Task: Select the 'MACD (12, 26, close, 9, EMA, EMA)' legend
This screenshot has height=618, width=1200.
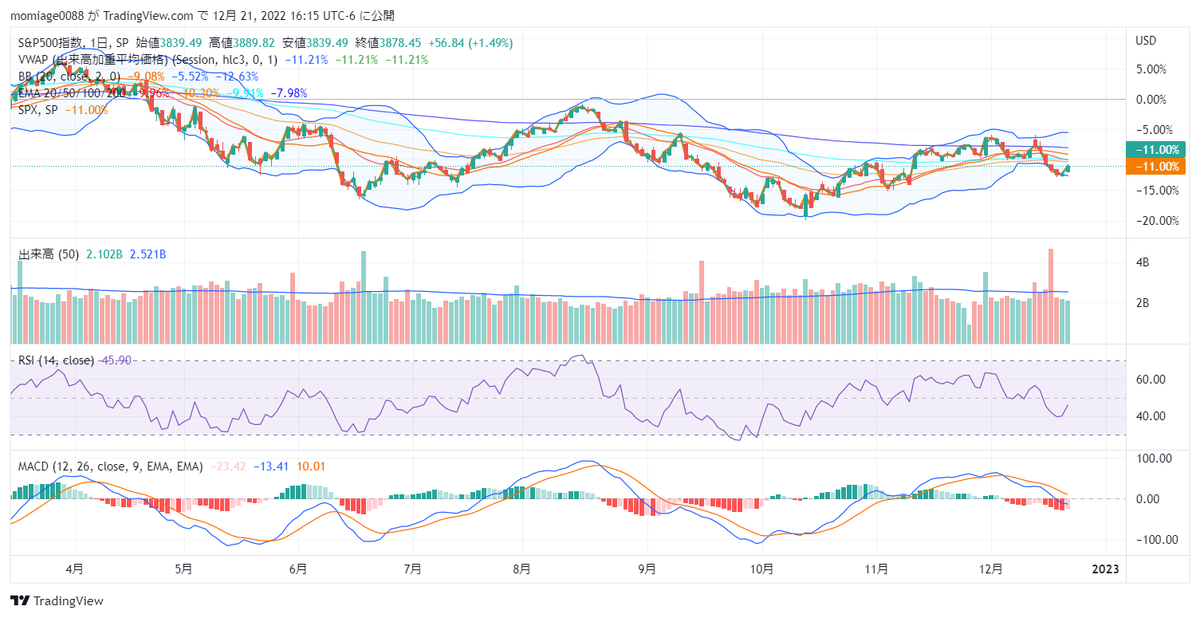Action: coord(111,466)
